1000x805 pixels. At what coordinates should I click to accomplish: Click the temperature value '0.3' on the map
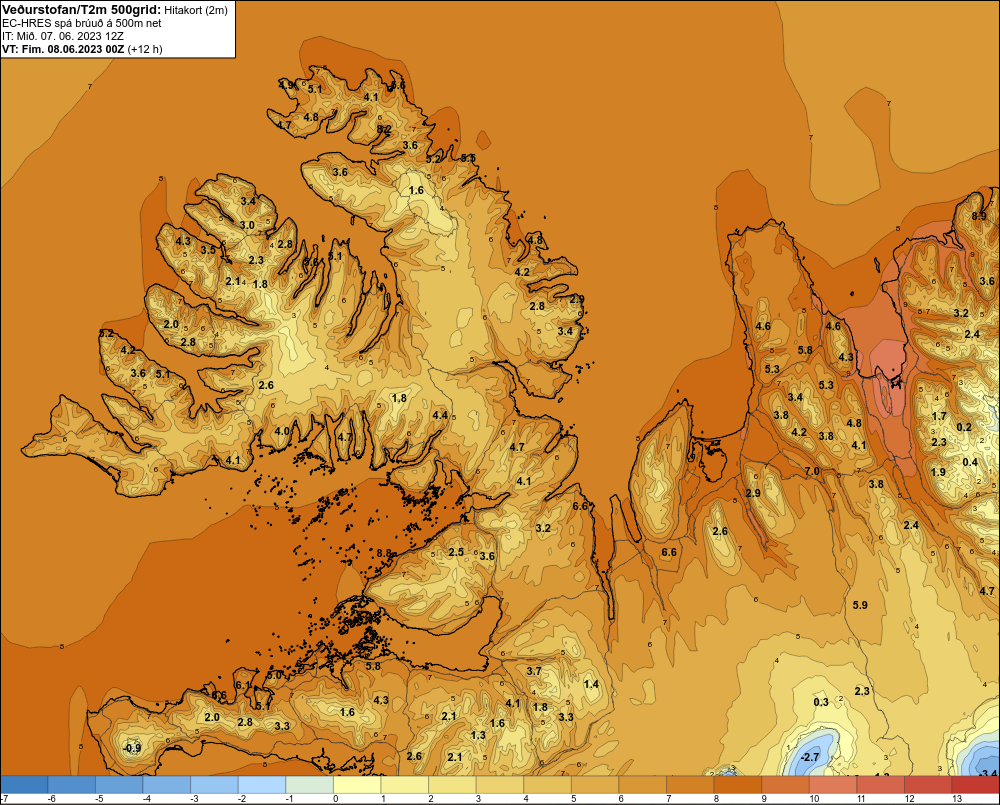(821, 702)
